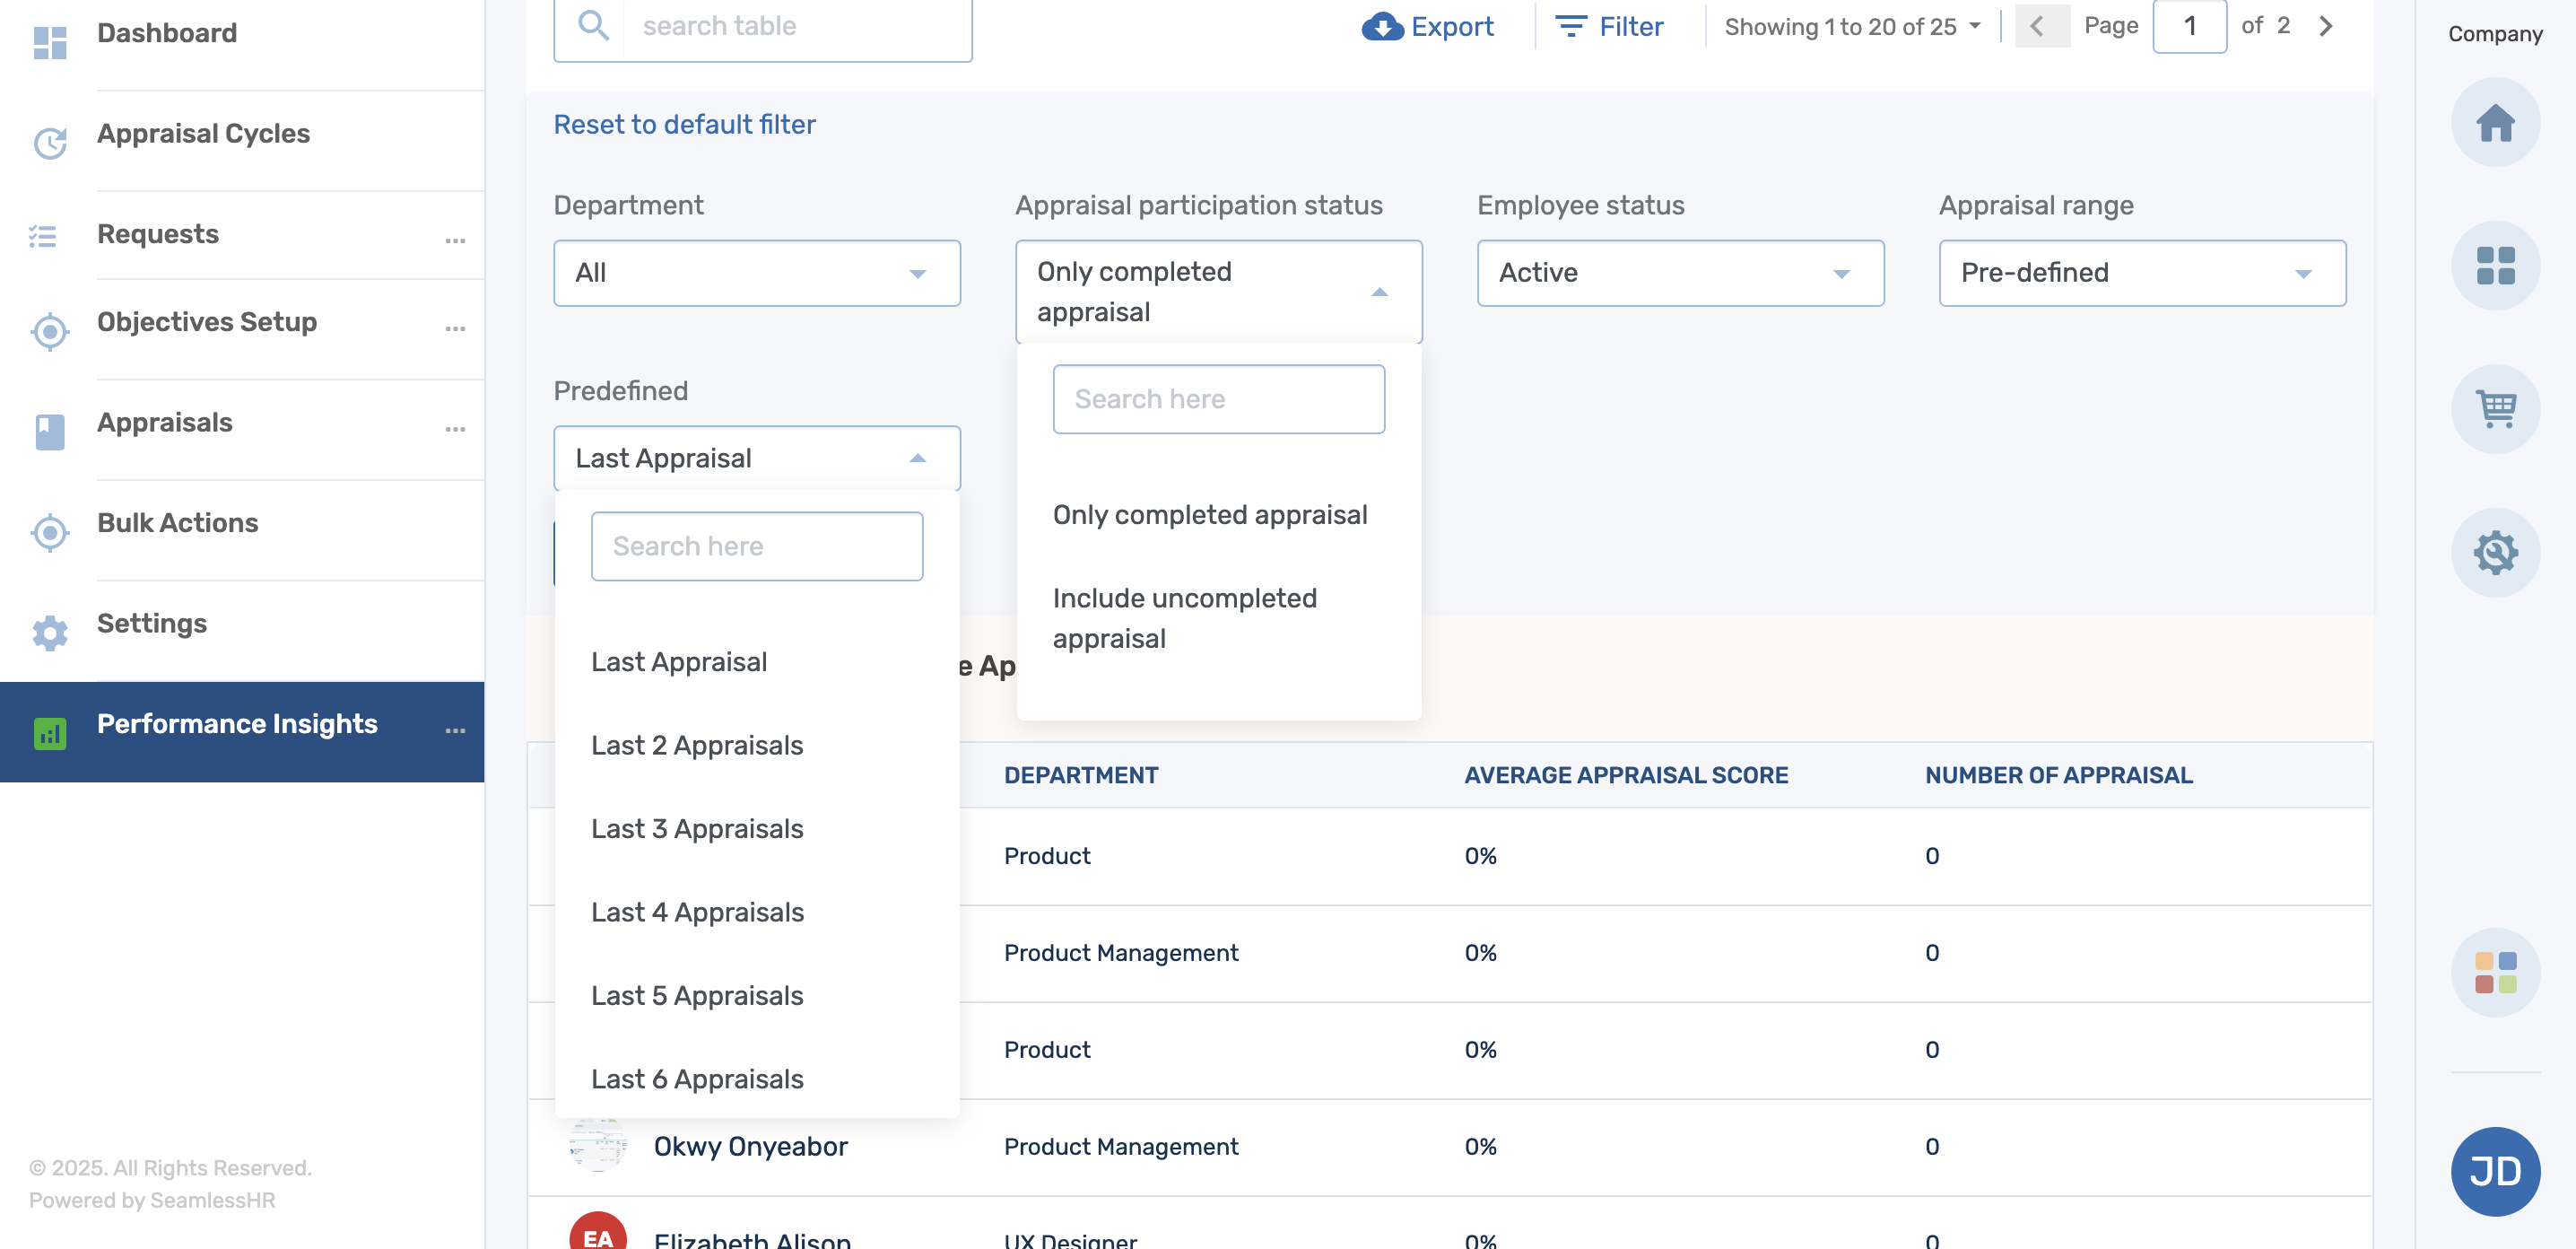Image resolution: width=2576 pixels, height=1249 pixels.
Task: Click the four-square apps grid icon
Action: [x=2494, y=266]
